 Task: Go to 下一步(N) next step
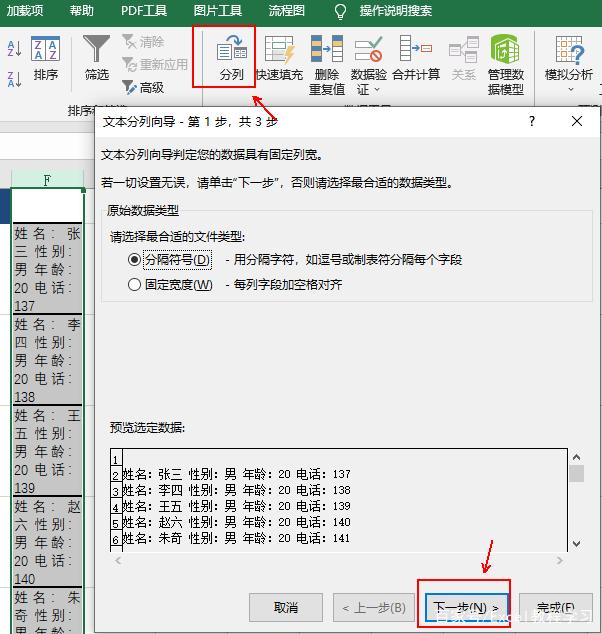(x=466, y=607)
